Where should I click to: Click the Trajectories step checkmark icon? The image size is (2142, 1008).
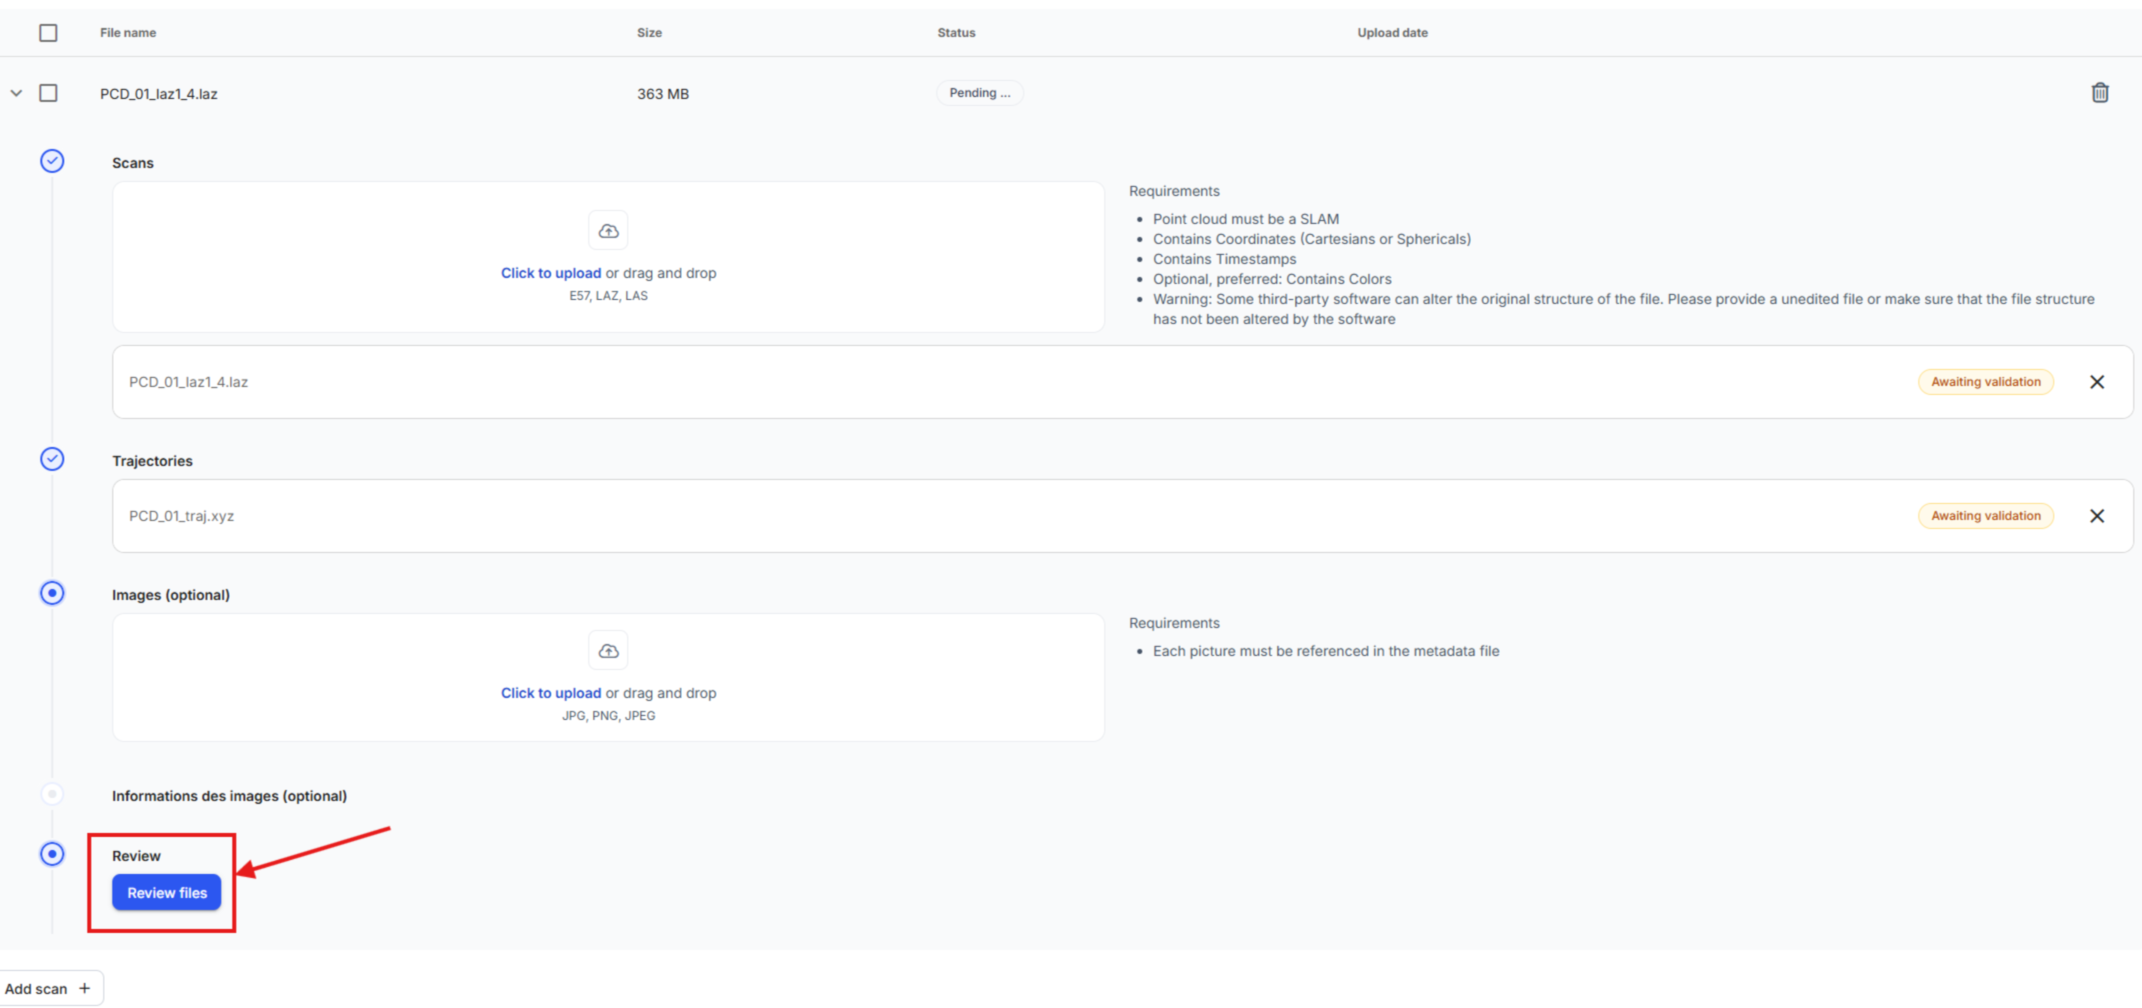pos(52,459)
